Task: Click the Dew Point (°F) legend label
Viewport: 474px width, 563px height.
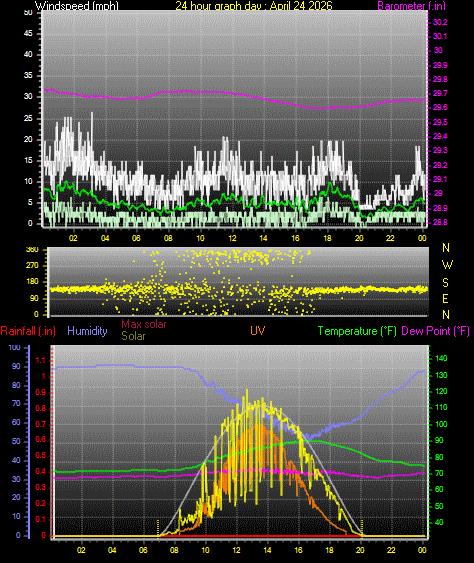Action: coord(435,331)
